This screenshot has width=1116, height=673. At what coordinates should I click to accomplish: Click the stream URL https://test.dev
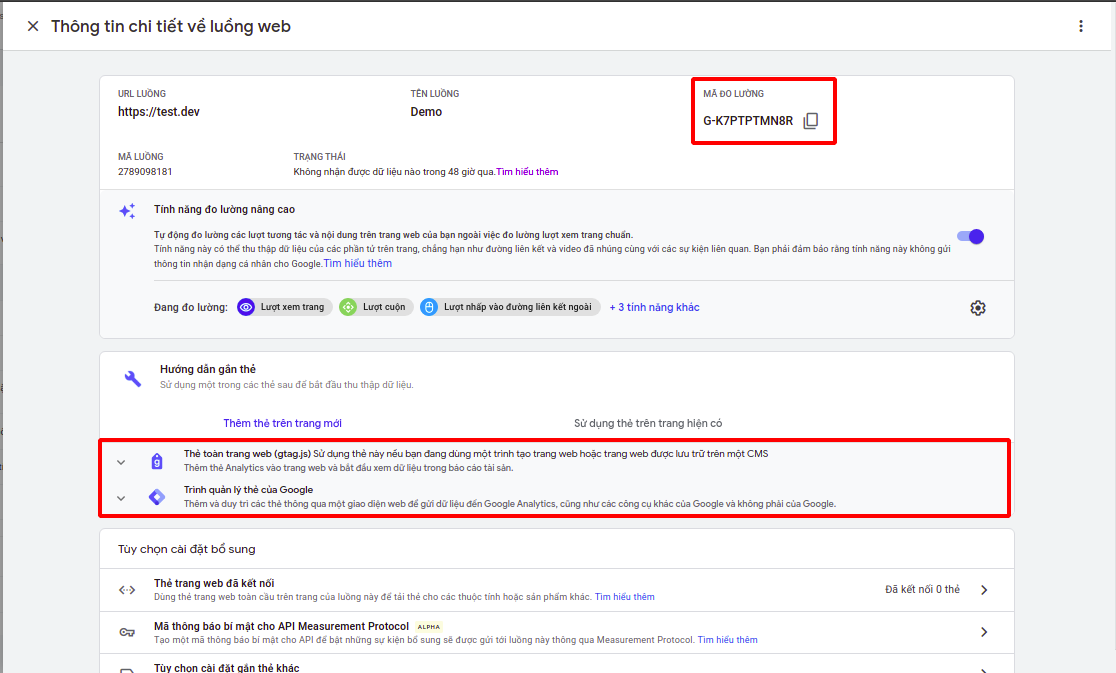[159, 112]
